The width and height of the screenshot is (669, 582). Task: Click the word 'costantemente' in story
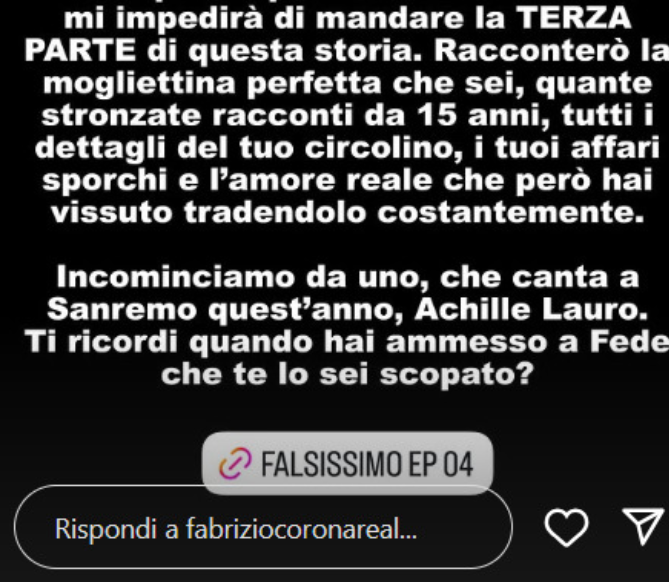pyautogui.click(x=511, y=212)
